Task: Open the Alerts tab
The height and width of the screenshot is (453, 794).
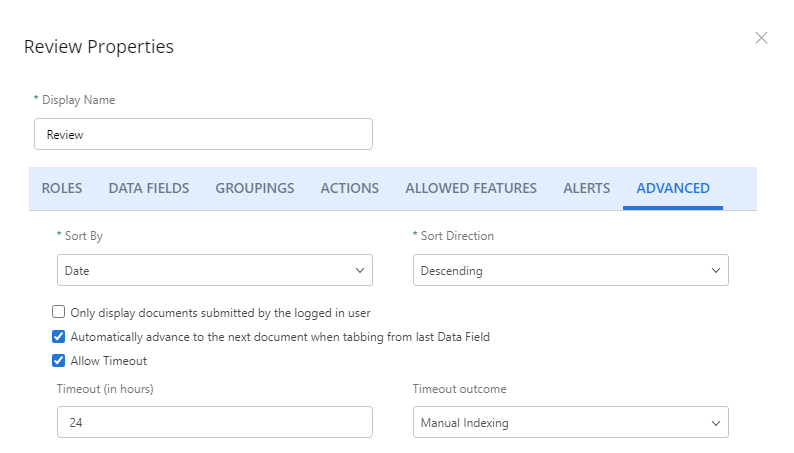Action: pyautogui.click(x=586, y=188)
